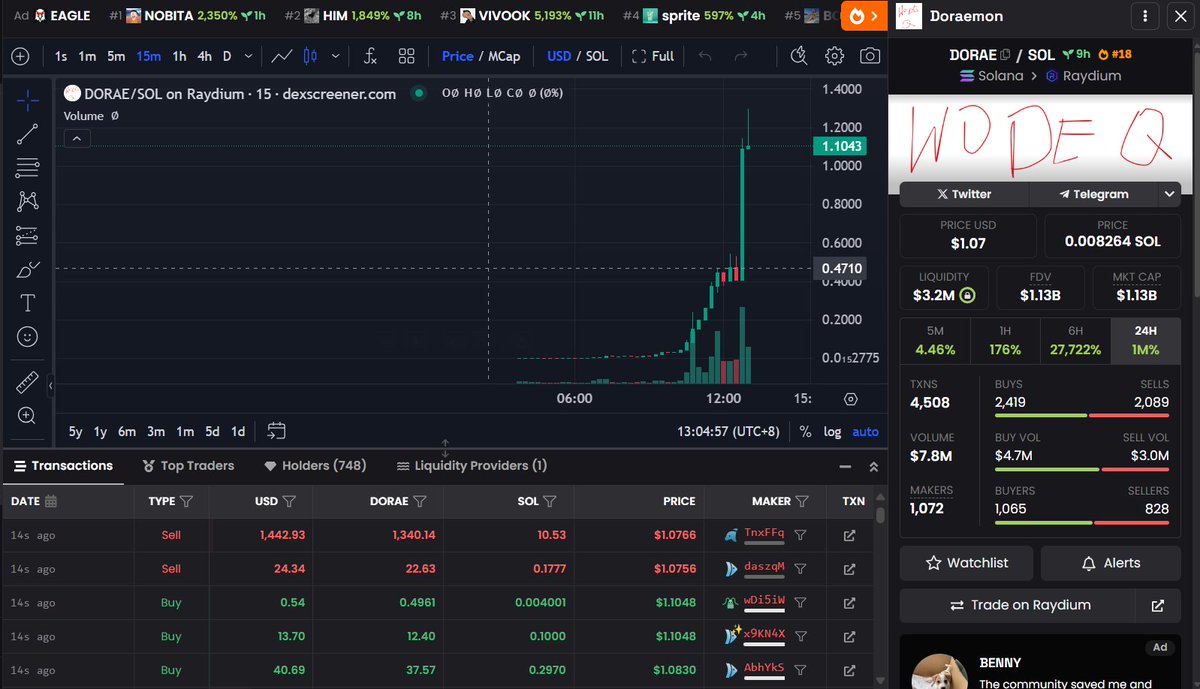Copy the DORAE token address
The width and height of the screenshot is (1200, 689).
tap(1006, 55)
